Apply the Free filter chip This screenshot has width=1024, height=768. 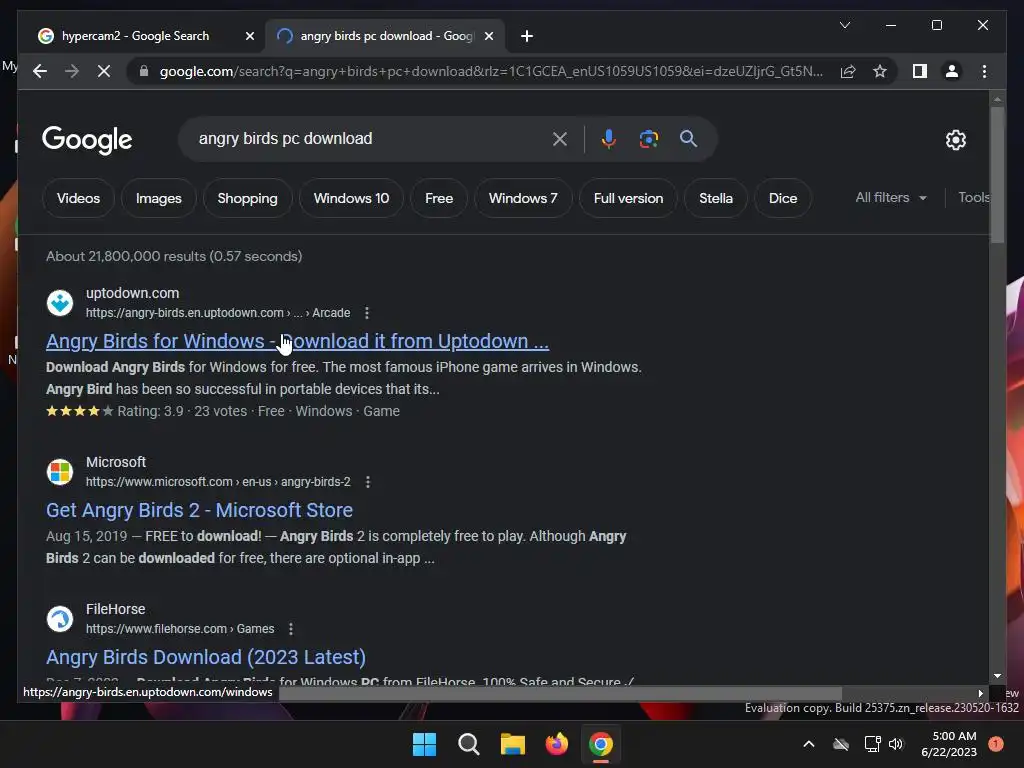(439, 198)
